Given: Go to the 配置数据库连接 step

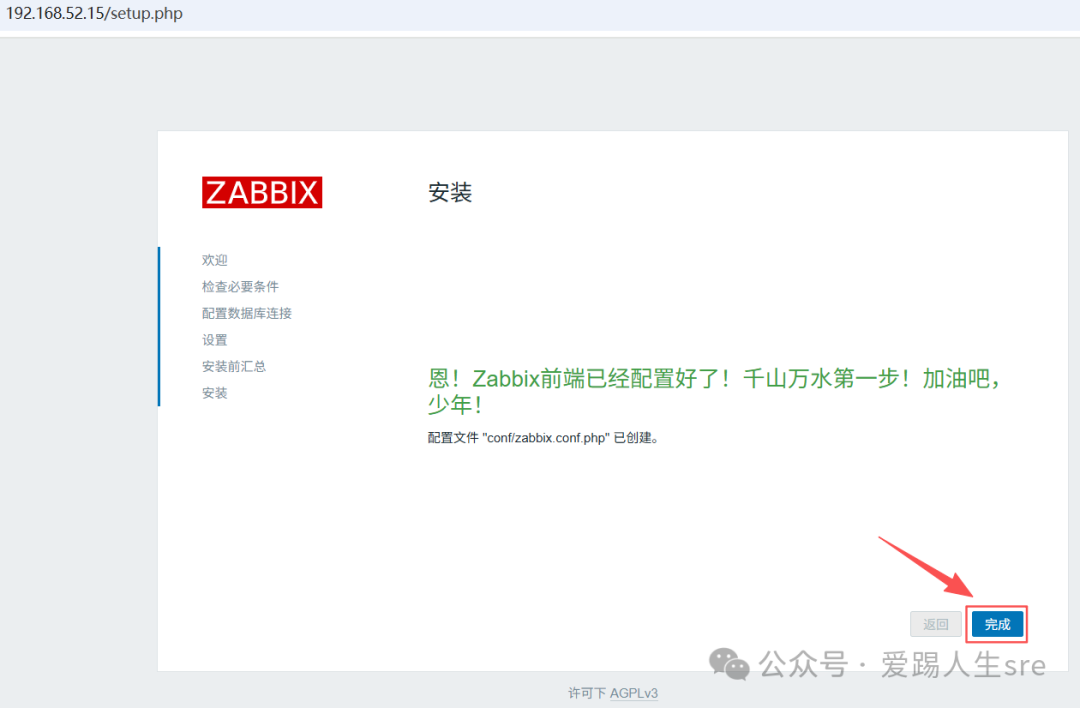Looking at the screenshot, I should click(247, 313).
